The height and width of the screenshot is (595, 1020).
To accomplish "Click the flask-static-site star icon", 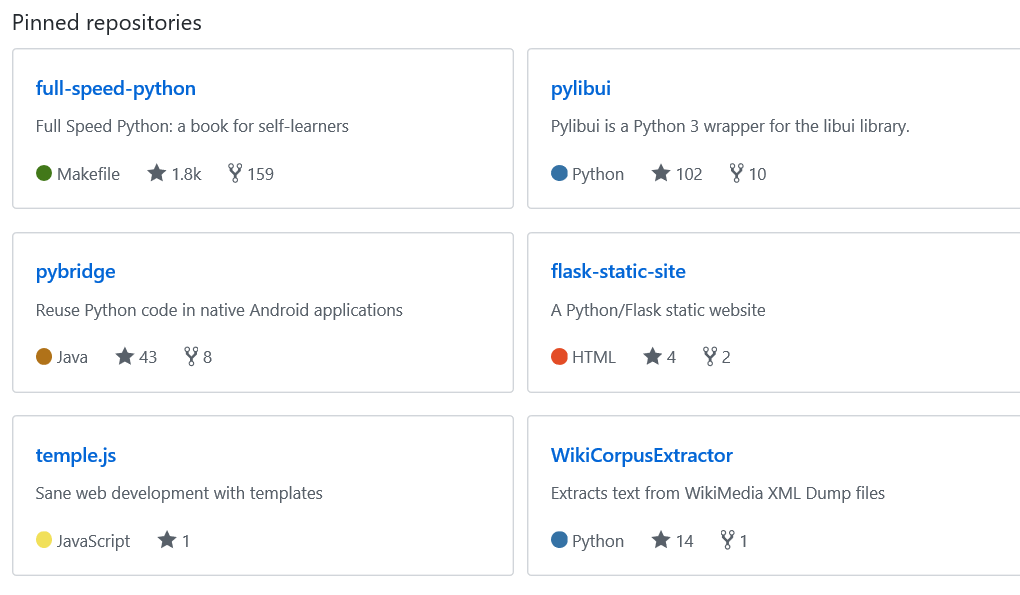I will (652, 356).
